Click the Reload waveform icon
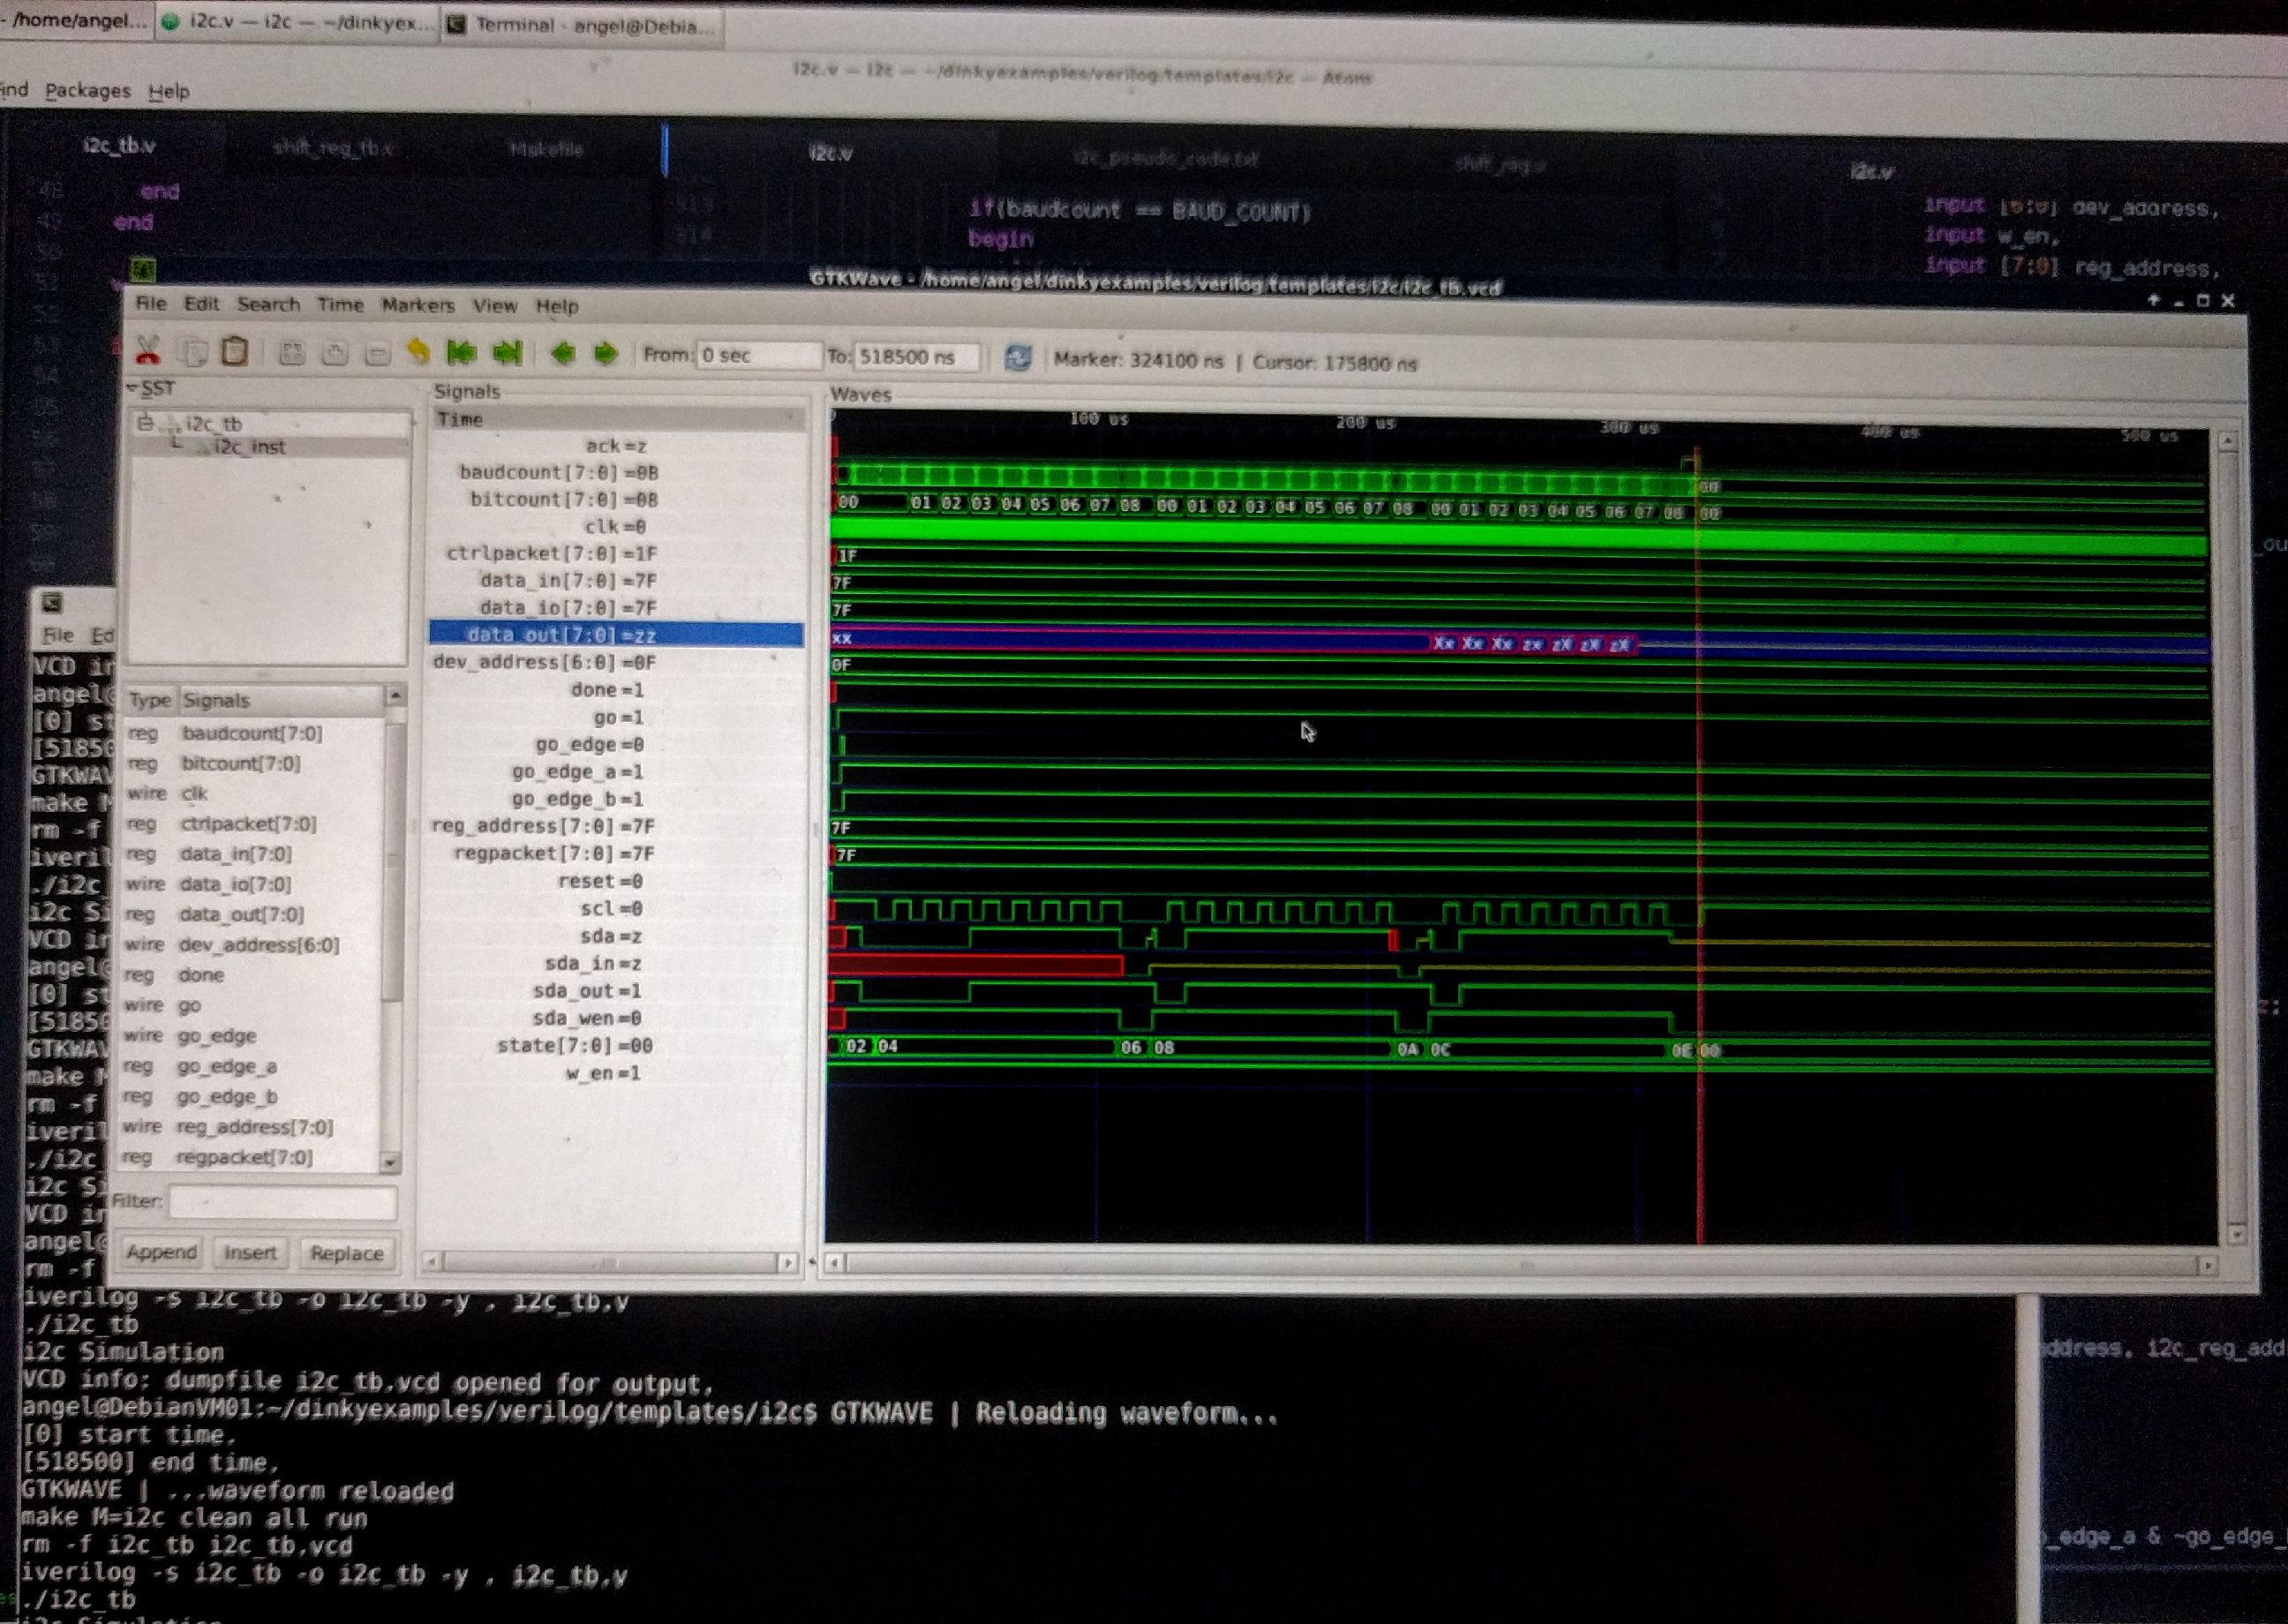 pos(1017,358)
